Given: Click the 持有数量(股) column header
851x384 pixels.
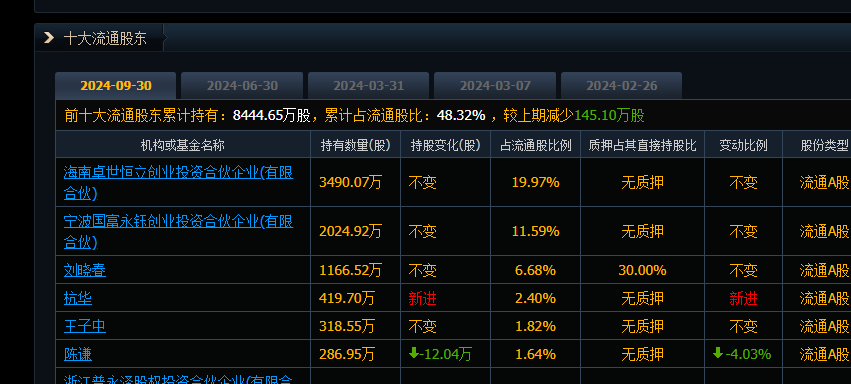Looking at the screenshot, I should (355, 145).
